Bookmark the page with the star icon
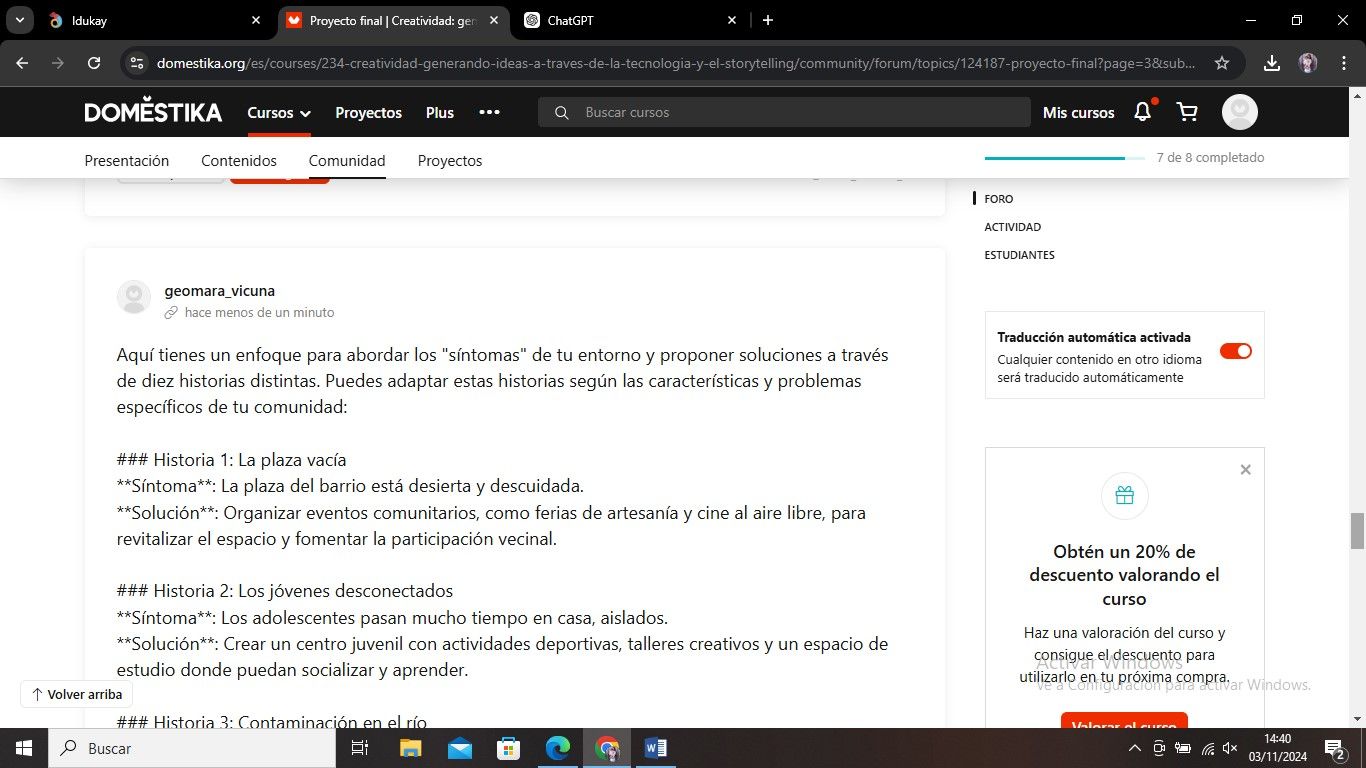This screenshot has width=1366, height=768. pyautogui.click(x=1221, y=62)
